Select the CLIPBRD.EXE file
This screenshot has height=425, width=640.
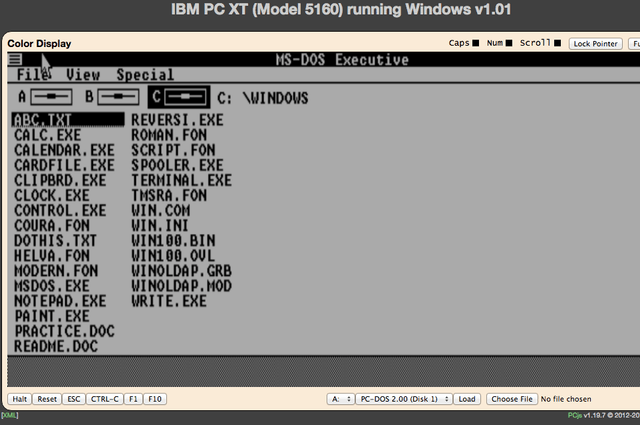(60, 180)
